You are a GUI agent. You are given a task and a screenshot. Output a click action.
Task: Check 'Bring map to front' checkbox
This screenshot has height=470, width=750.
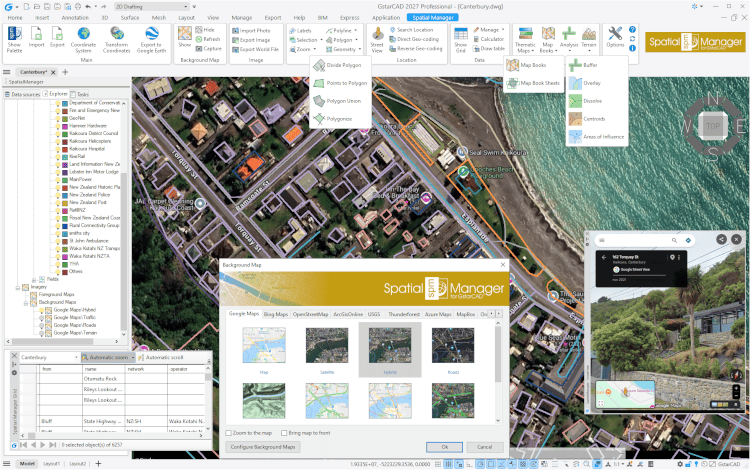[284, 433]
